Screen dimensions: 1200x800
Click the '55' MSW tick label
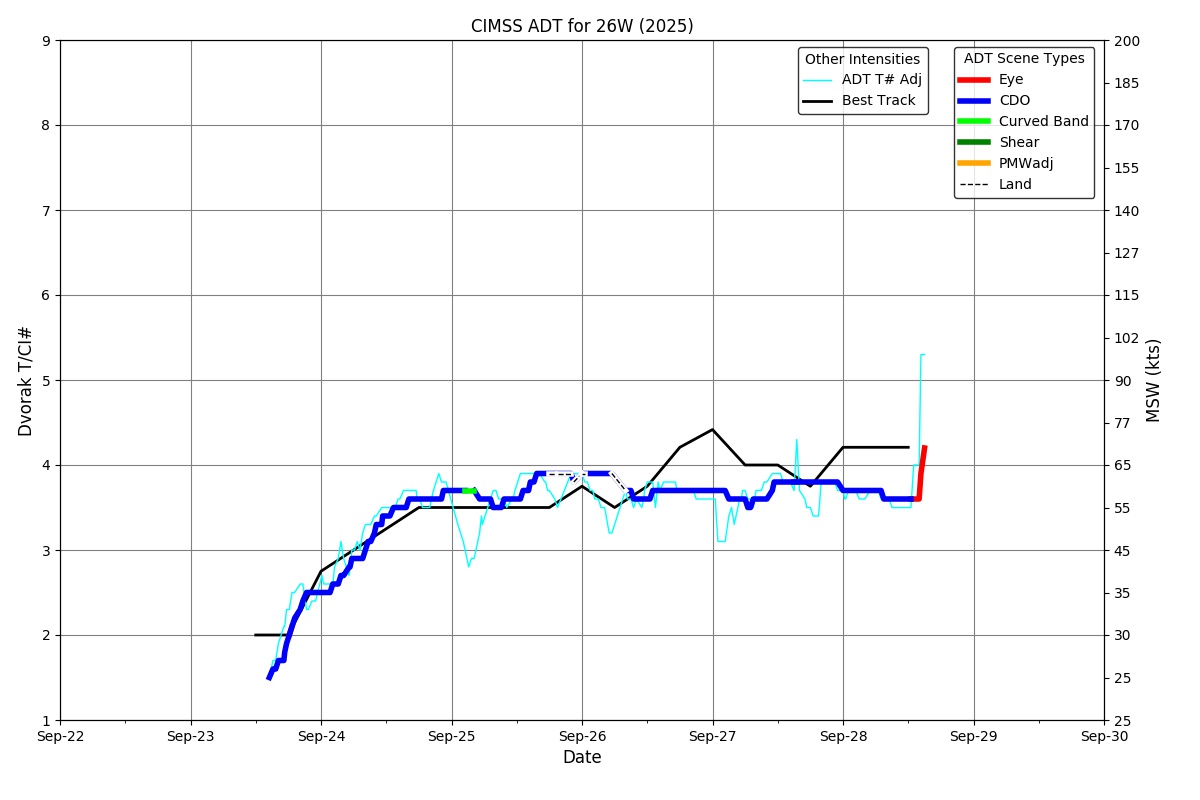click(x=1122, y=508)
